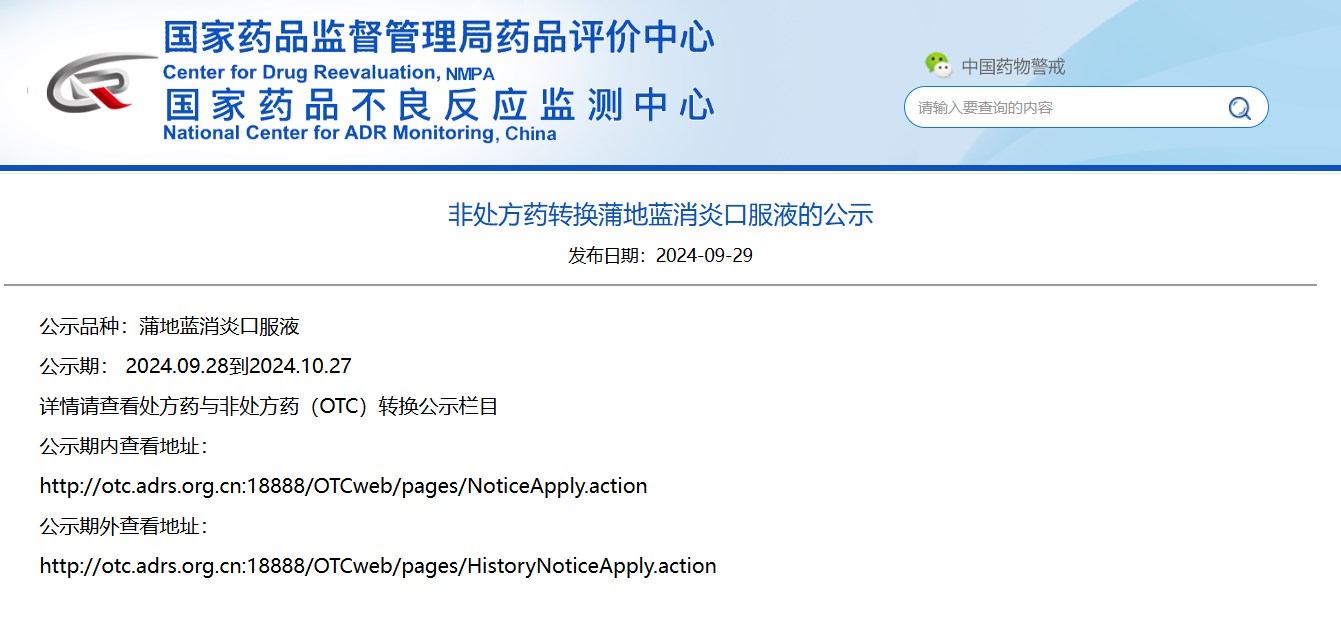Click the 公示期内查看地址 label

pyautogui.click(x=123, y=446)
